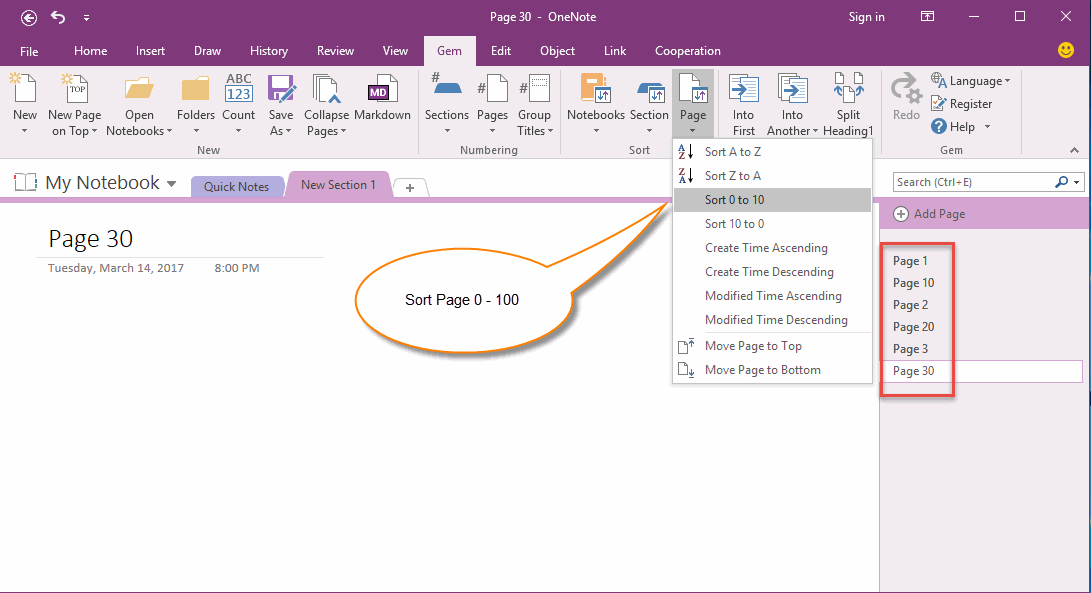
Task: Open the Quick Notes section tab
Action: (x=237, y=187)
